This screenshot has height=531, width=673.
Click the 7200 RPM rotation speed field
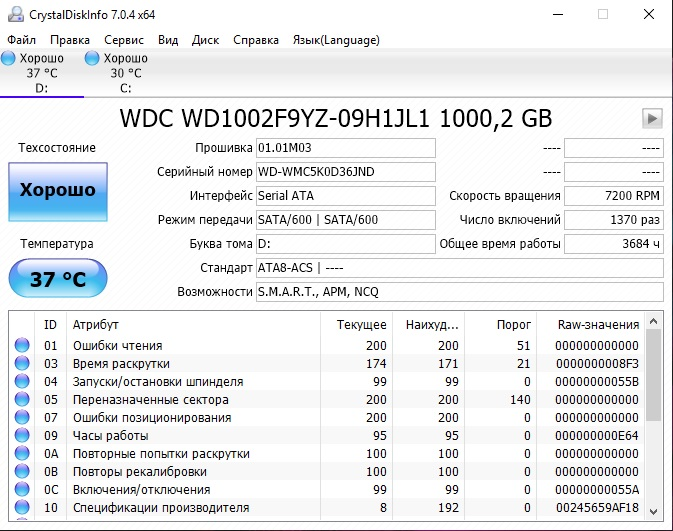614,196
